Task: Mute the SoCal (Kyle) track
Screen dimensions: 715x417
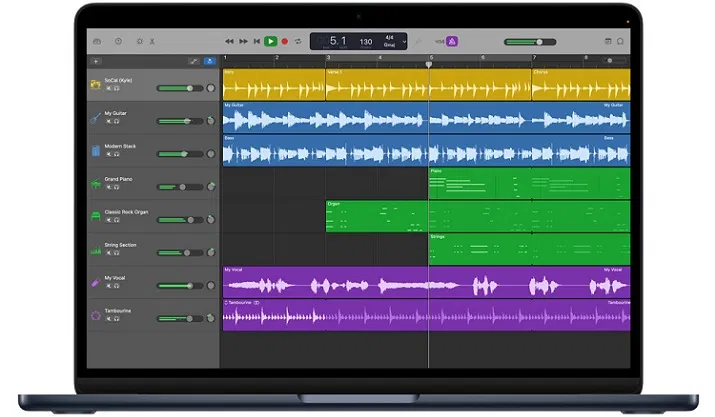Action: pos(109,89)
